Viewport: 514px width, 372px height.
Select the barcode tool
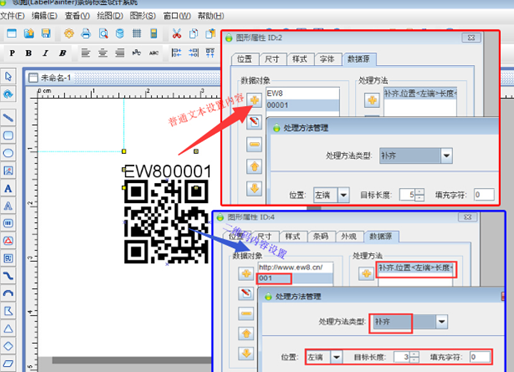pyautogui.click(x=8, y=223)
